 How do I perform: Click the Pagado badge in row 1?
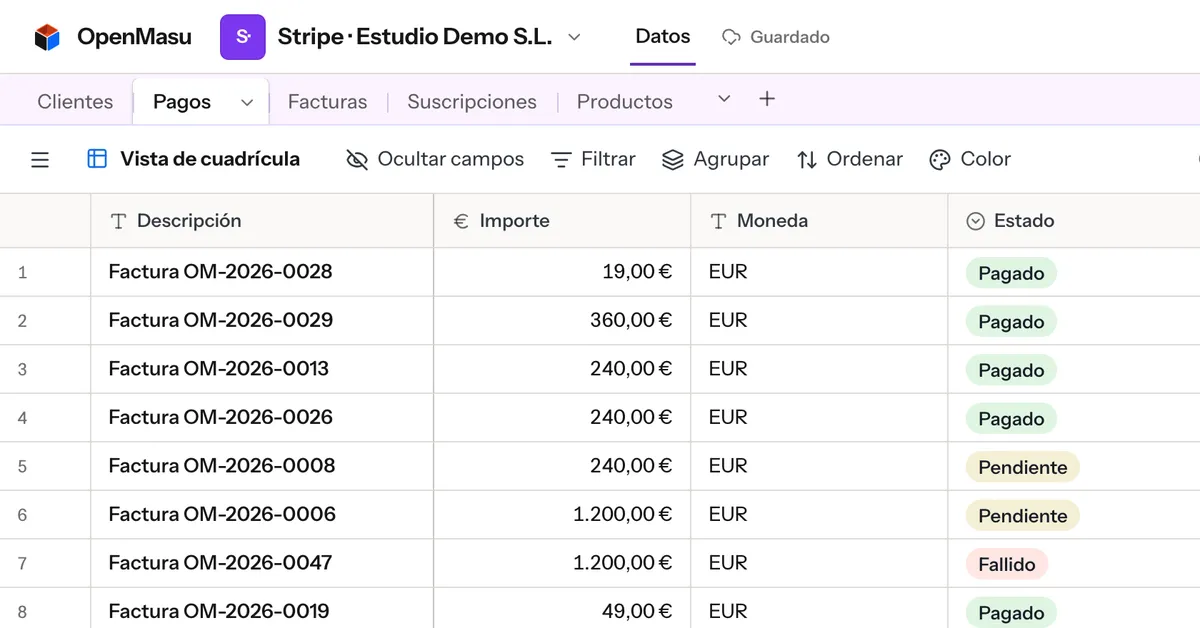tap(1011, 273)
